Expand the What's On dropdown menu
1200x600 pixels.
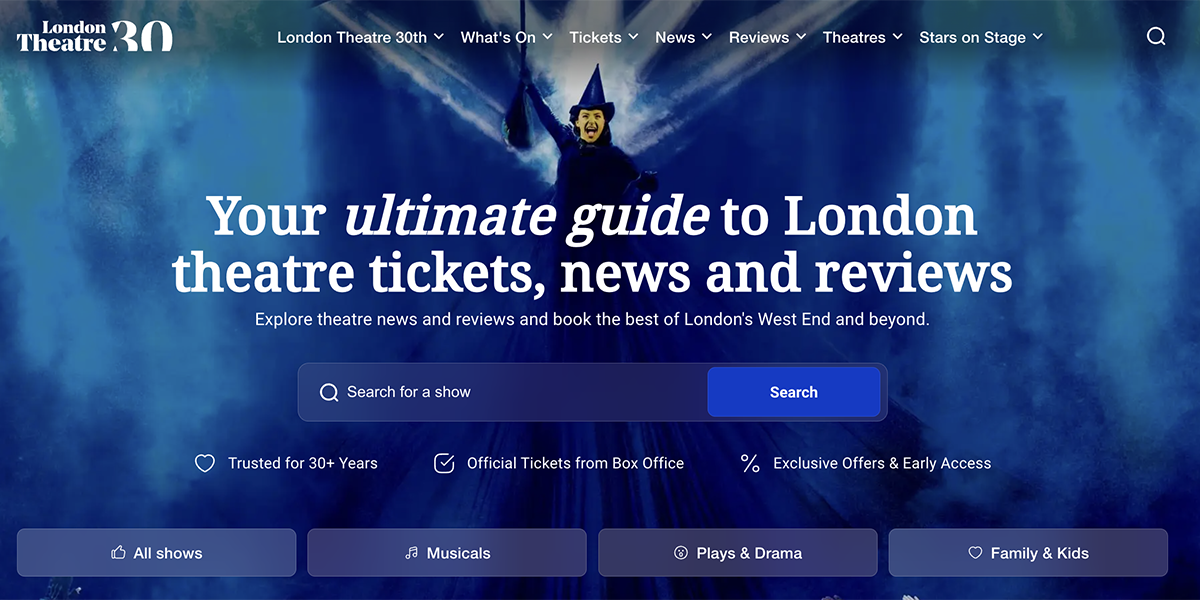click(507, 37)
